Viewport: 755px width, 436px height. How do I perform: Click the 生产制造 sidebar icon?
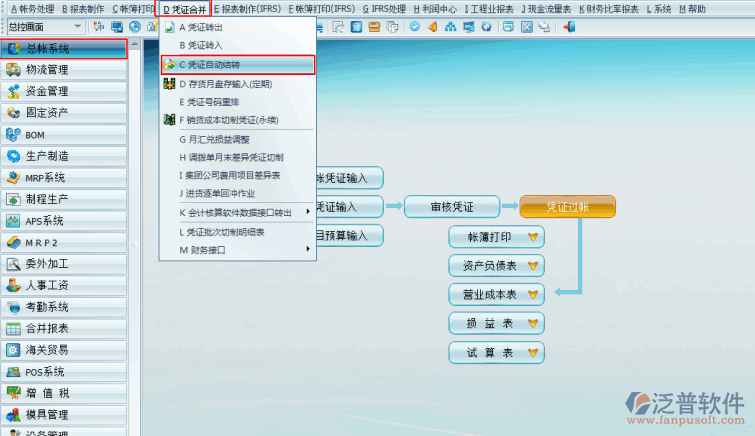pyautogui.click(x=14, y=156)
